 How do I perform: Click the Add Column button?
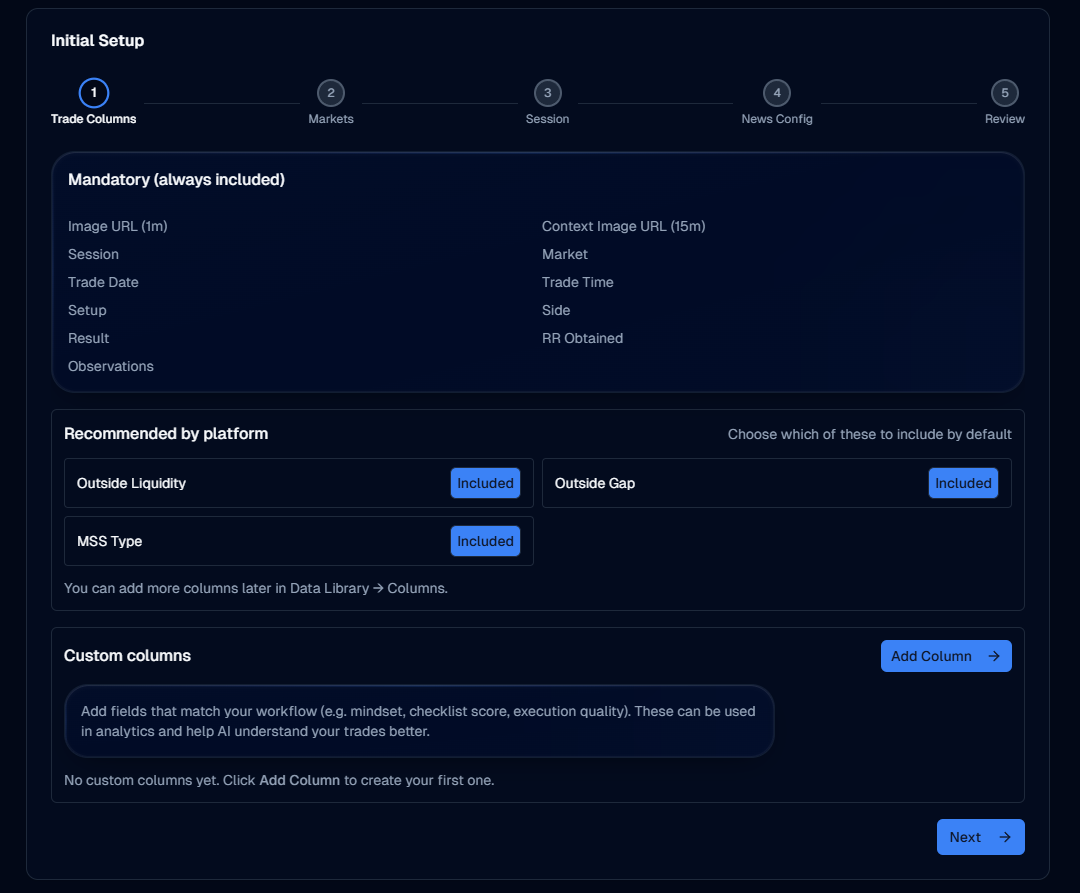click(946, 656)
